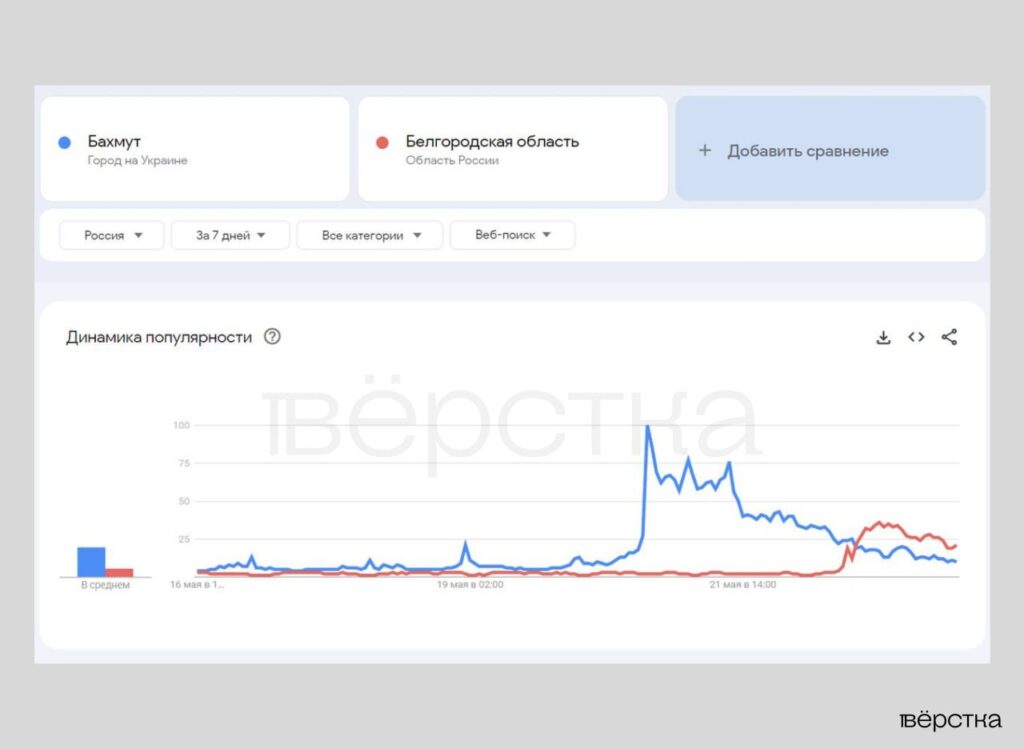The height and width of the screenshot is (749, 1024).
Task: Click the blue line peak at 100
Action: click(x=647, y=427)
